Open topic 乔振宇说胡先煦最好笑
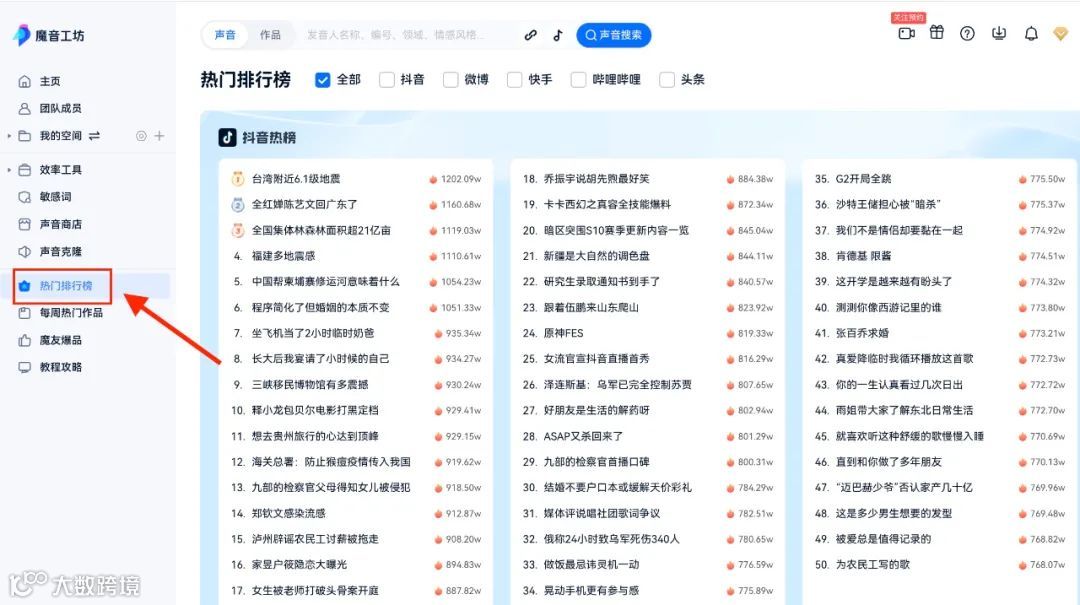 pos(596,178)
